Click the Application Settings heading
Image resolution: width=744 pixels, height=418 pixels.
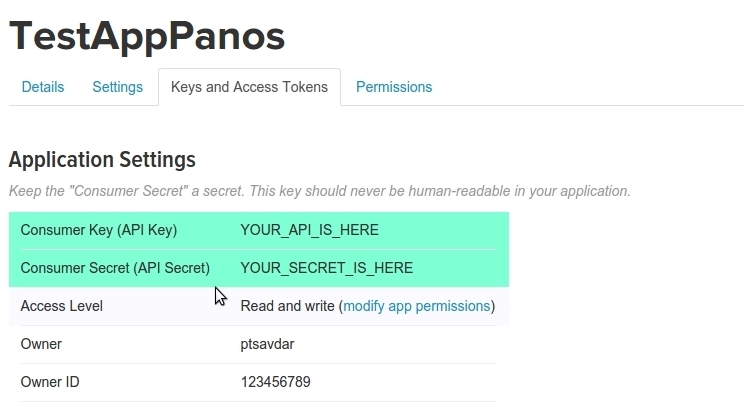(102, 160)
